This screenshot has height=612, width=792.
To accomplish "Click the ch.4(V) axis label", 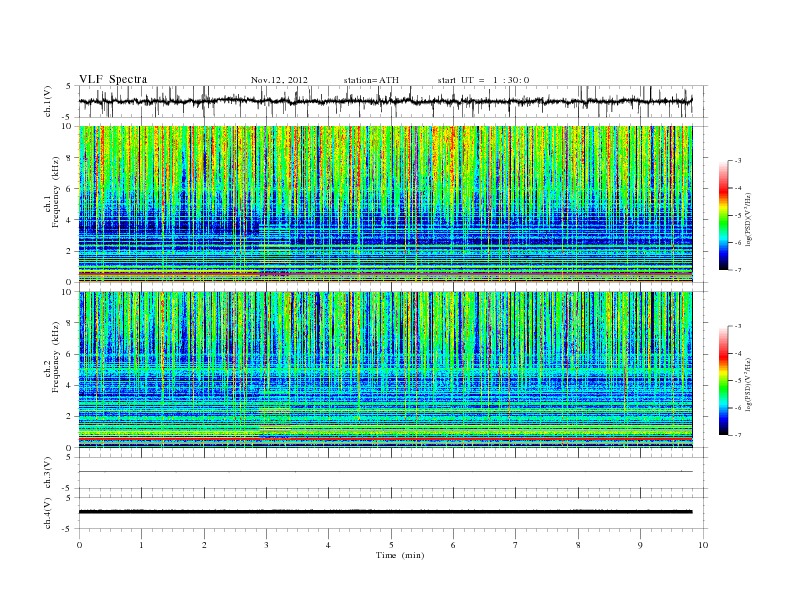I will (48, 513).
